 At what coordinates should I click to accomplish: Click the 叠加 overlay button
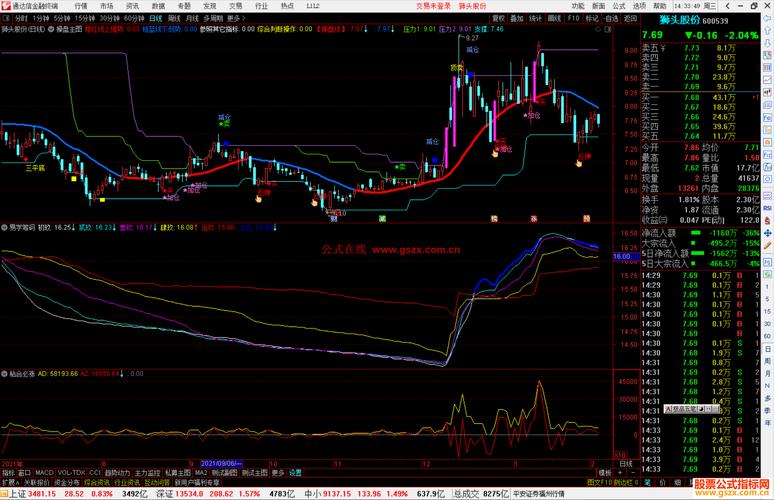(x=517, y=18)
